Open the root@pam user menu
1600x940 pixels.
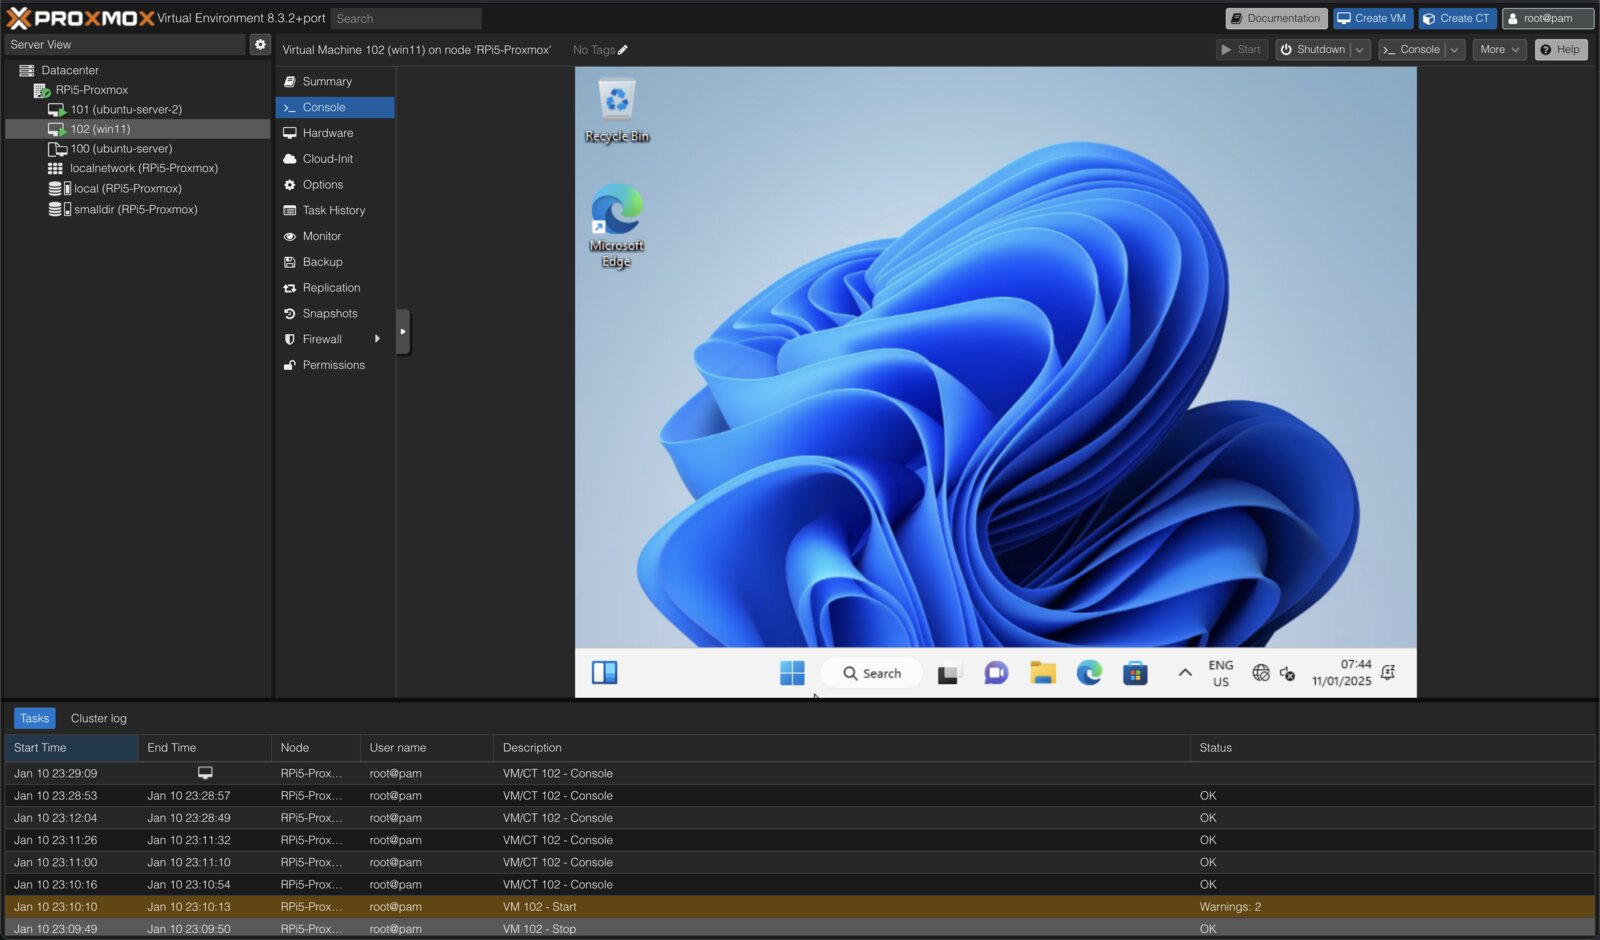coord(1548,18)
